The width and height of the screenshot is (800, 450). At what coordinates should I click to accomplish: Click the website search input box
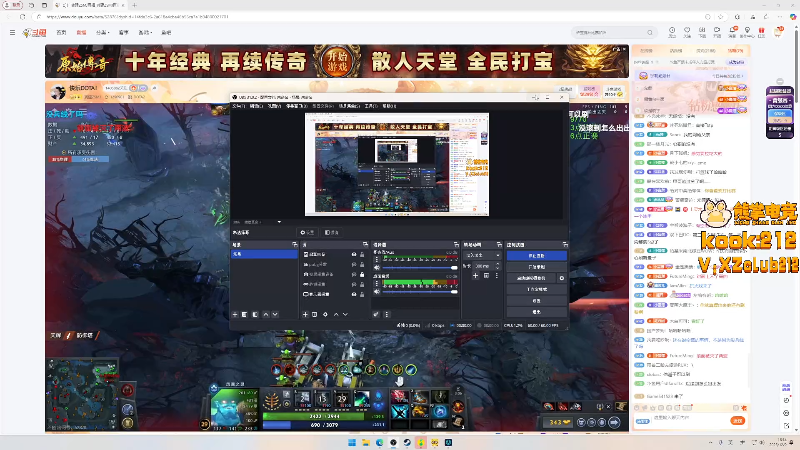coord(609,32)
